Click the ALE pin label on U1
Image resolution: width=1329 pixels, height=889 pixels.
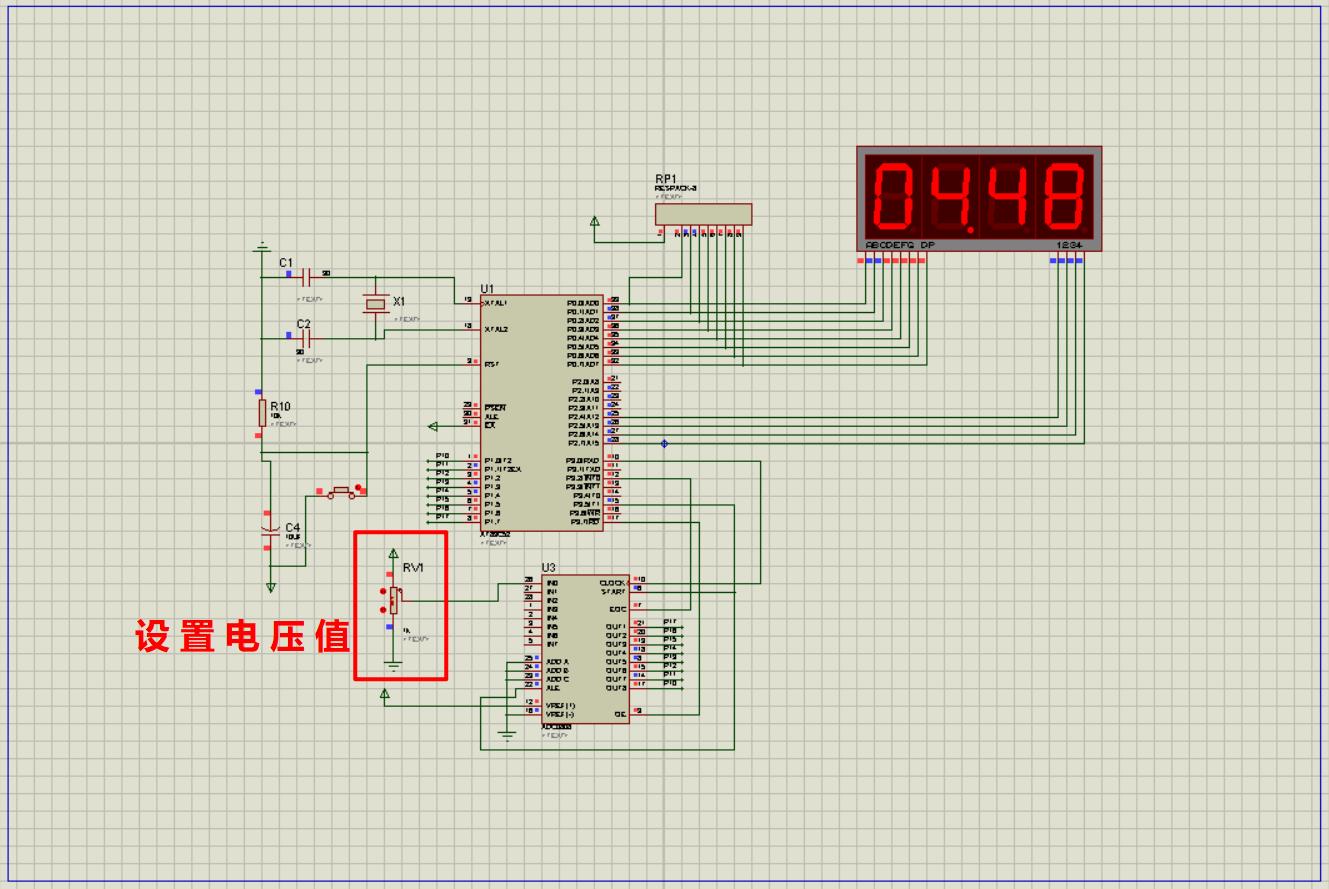coord(491,417)
